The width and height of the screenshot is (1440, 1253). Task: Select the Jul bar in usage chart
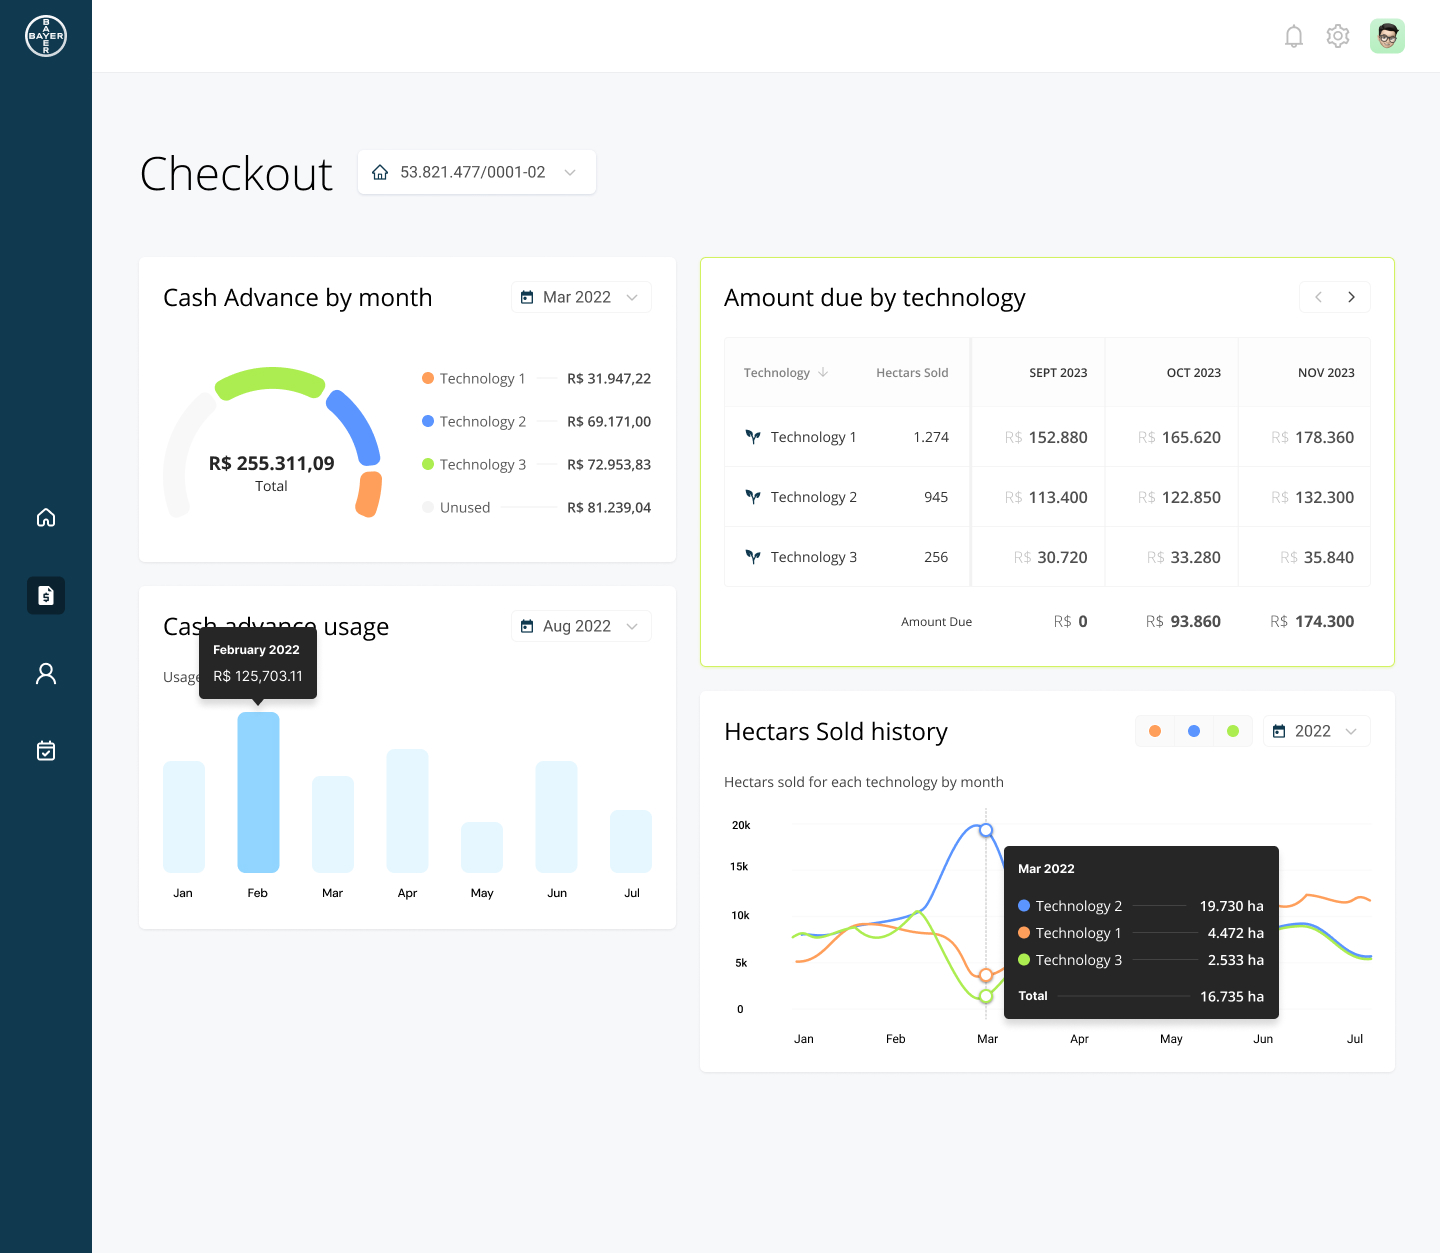[x=631, y=841]
